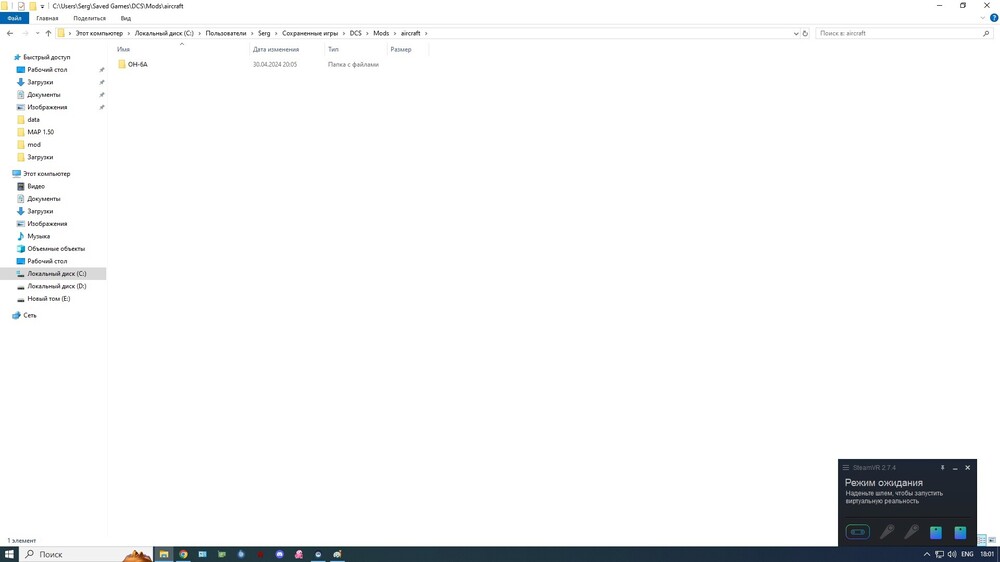The image size is (1000, 562).
Task: Expand chevron after Serg in address bar
Action: (x=276, y=33)
